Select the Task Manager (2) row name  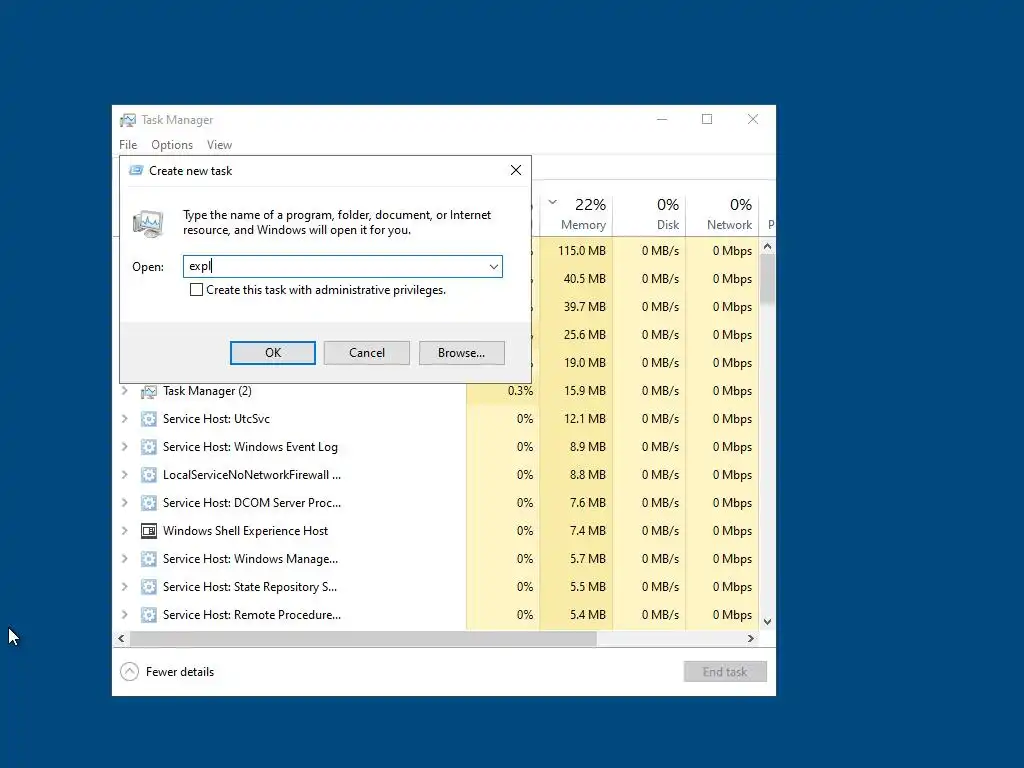[x=207, y=391]
